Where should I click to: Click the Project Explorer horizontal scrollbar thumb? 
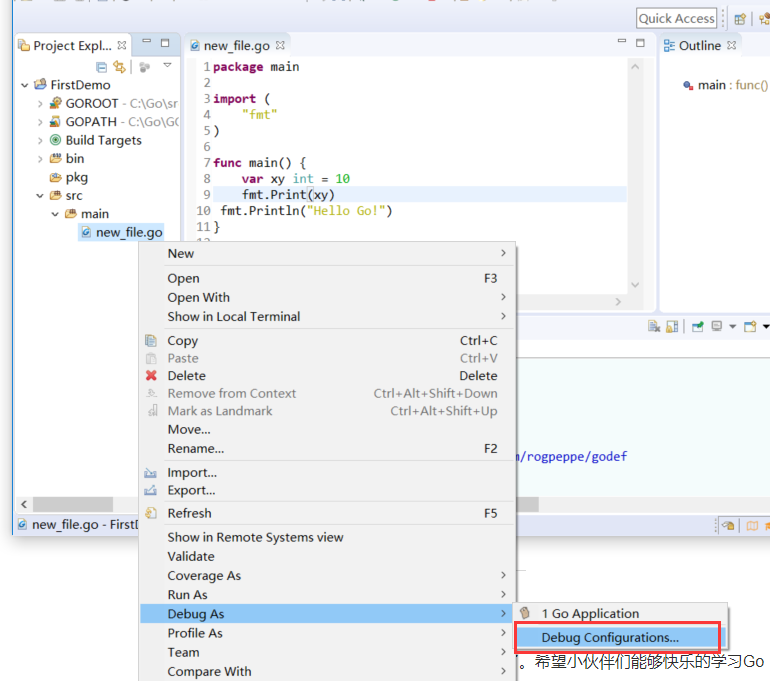[73, 504]
